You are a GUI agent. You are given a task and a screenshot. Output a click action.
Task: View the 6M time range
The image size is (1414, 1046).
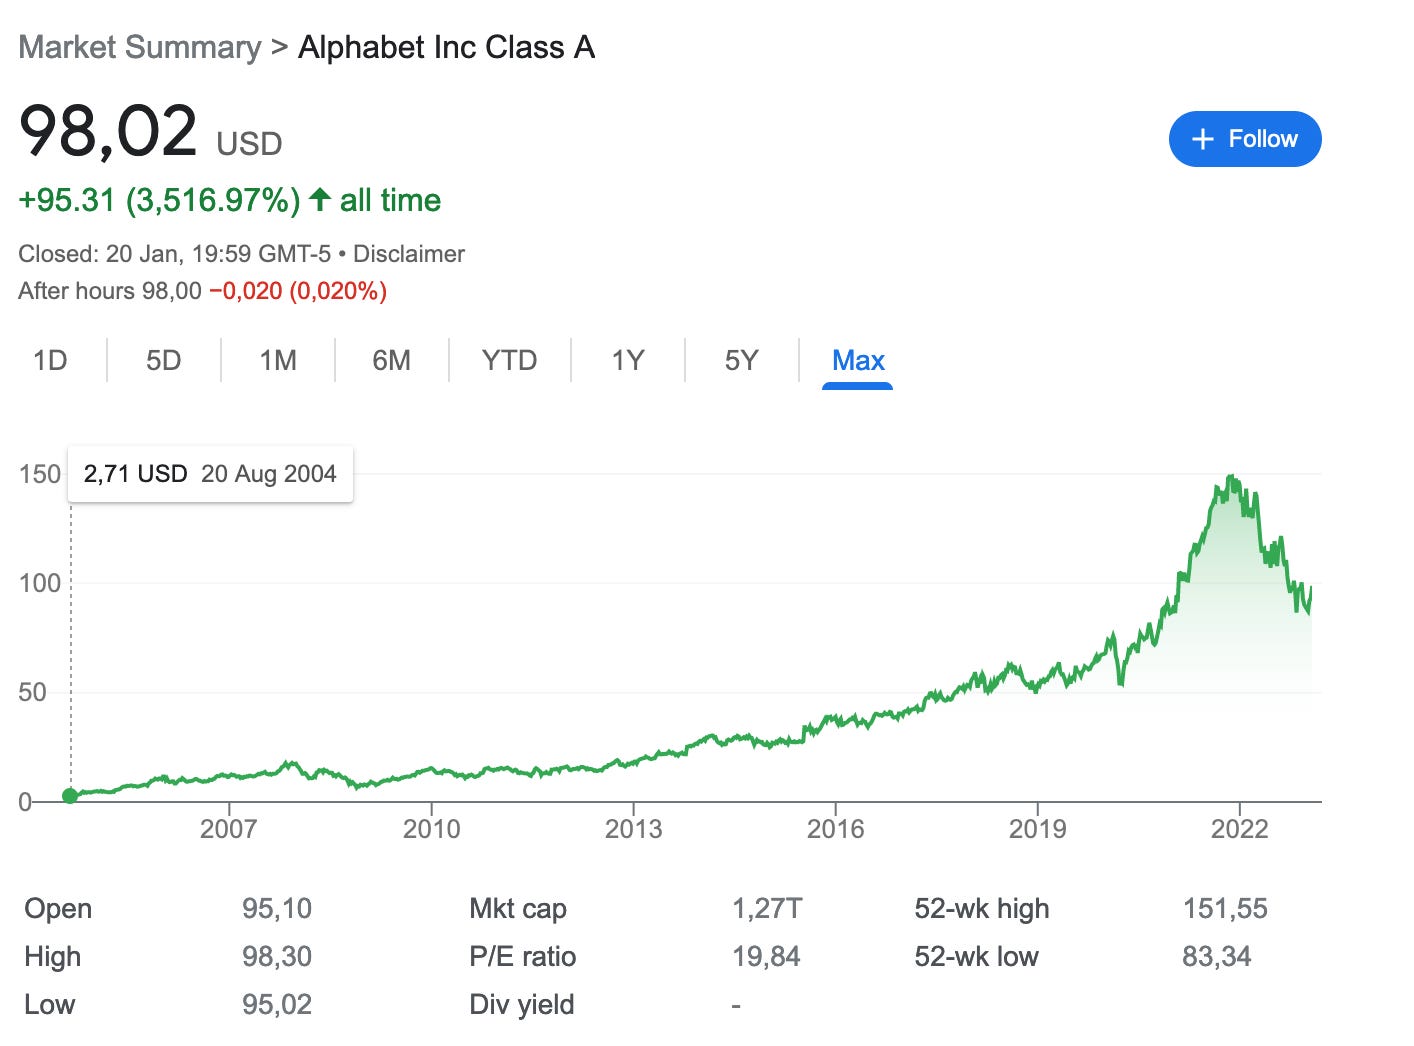click(x=392, y=361)
